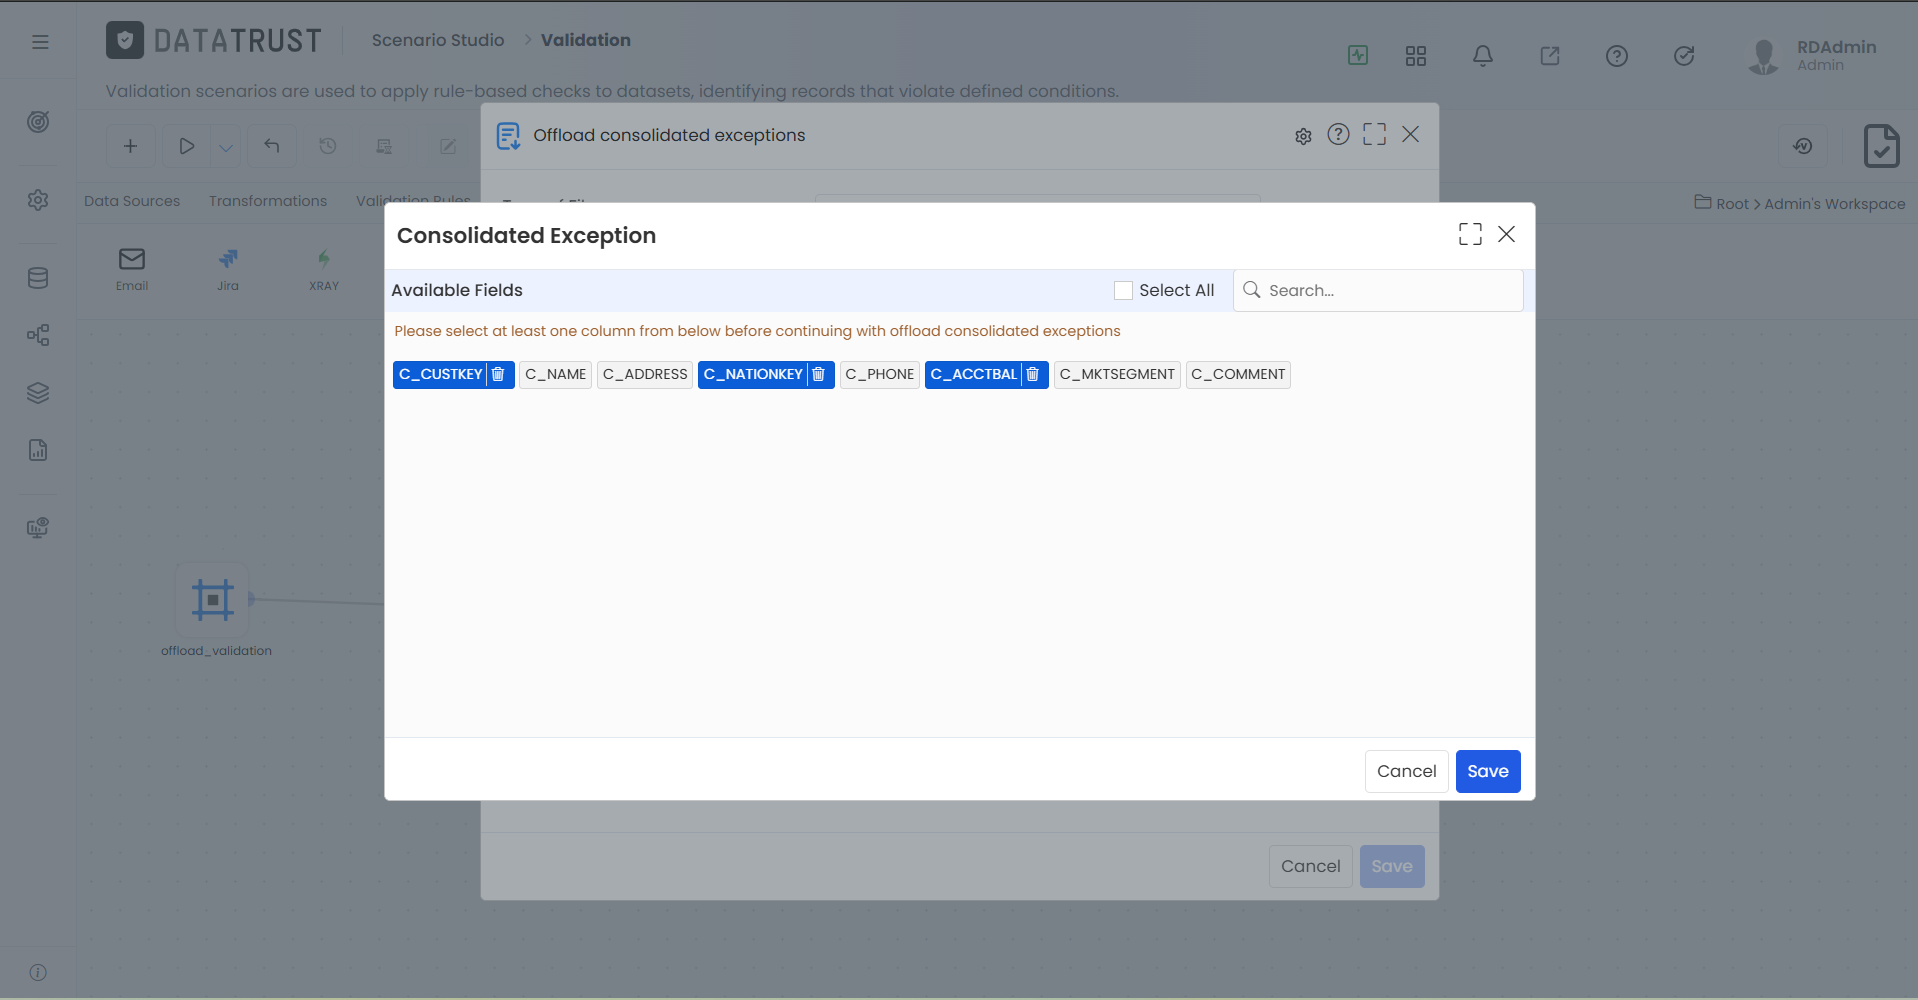The width and height of the screenshot is (1918, 1000).
Task: Maximize the Offload consolidated exceptions window
Action: (1375, 134)
